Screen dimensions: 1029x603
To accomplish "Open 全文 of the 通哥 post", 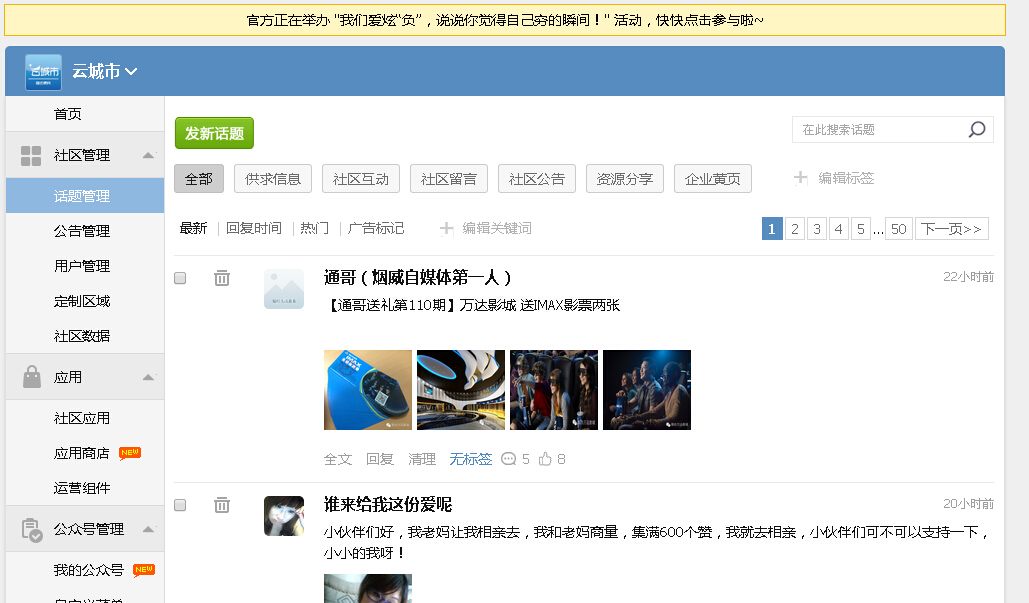I will (338, 459).
